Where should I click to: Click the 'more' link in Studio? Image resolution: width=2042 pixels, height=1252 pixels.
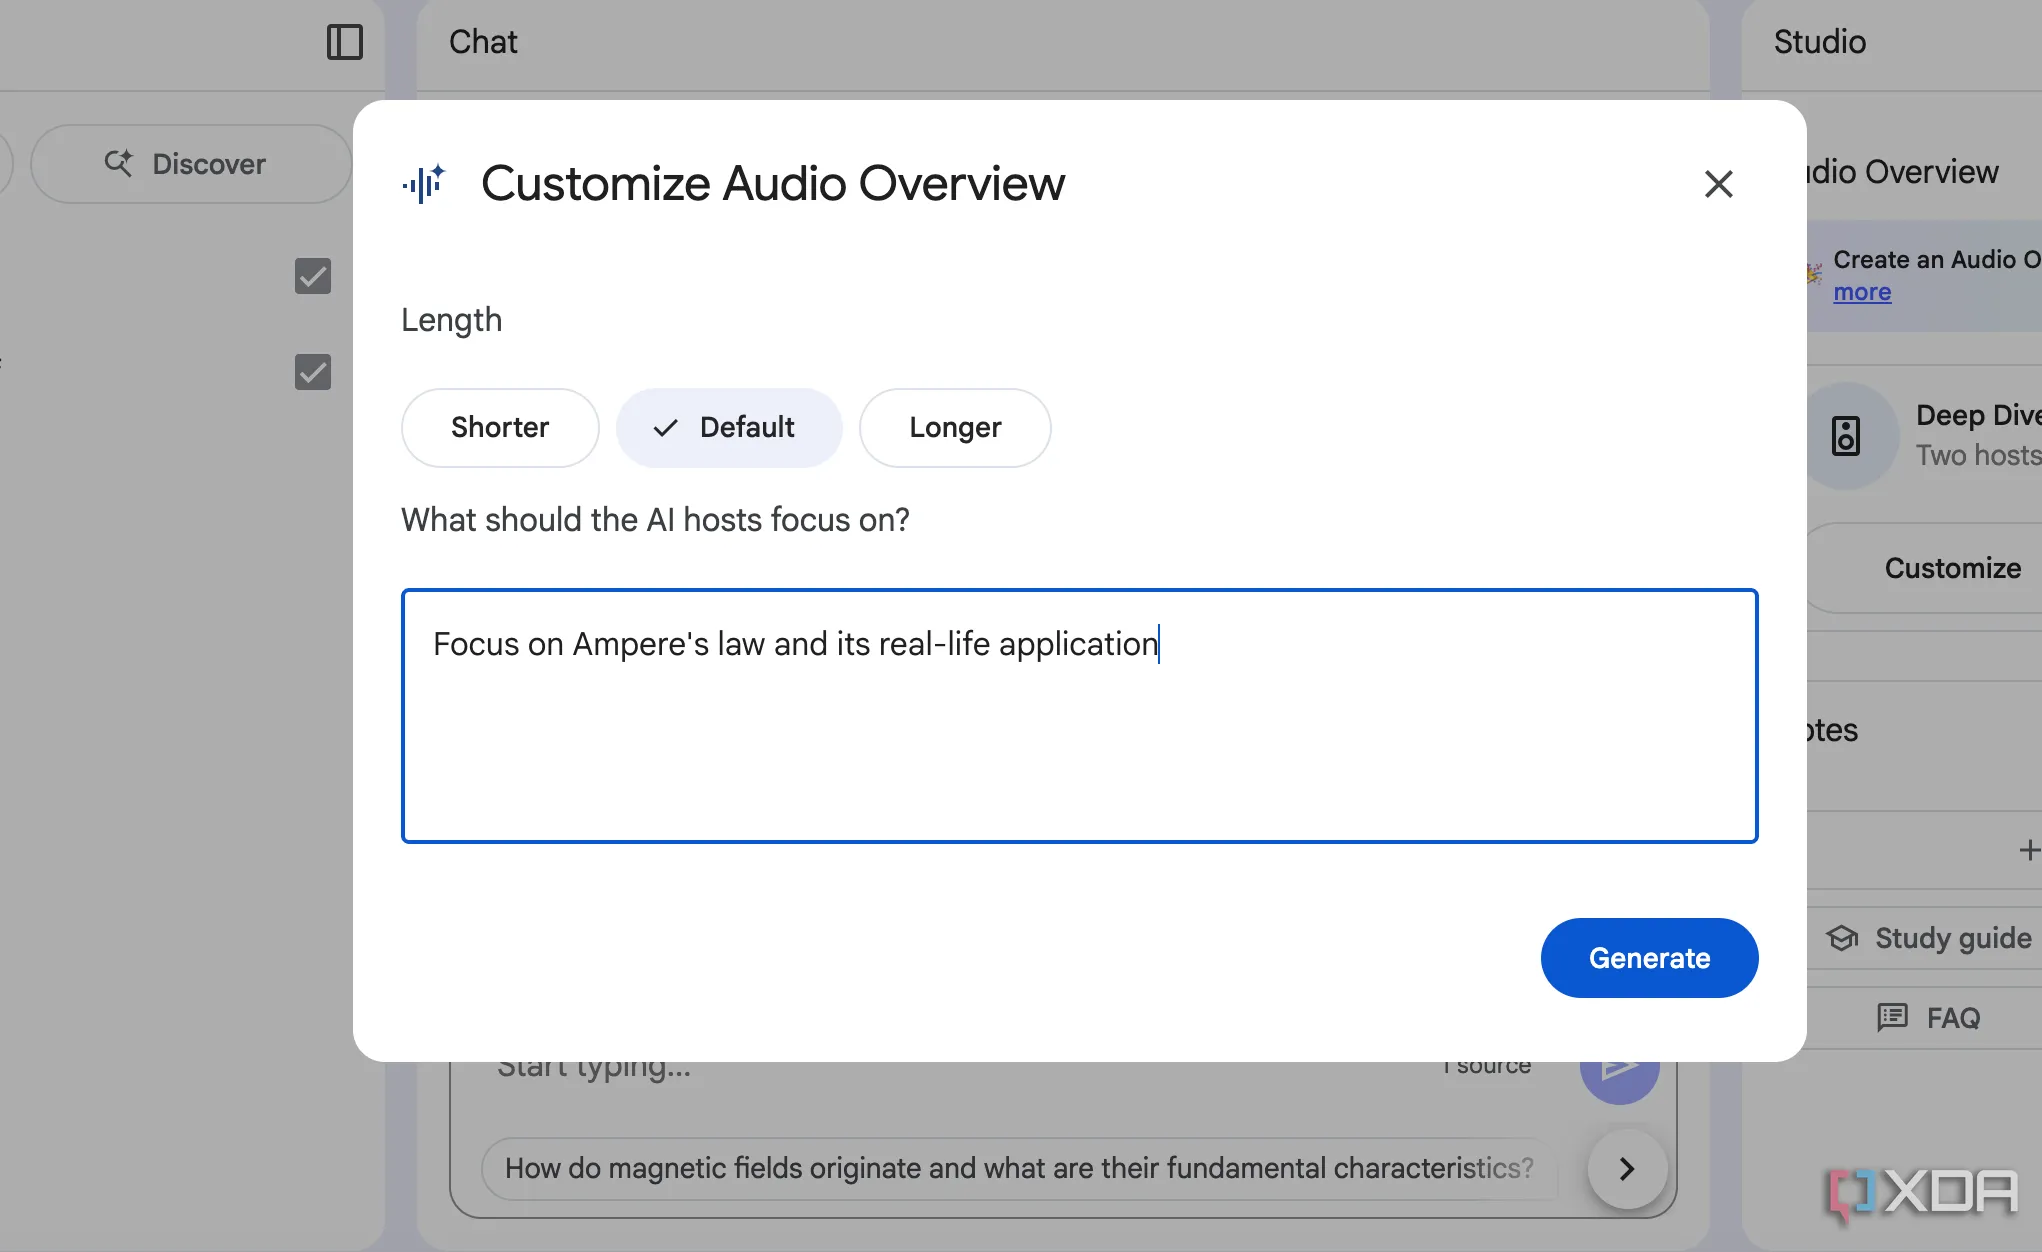pos(1862,292)
